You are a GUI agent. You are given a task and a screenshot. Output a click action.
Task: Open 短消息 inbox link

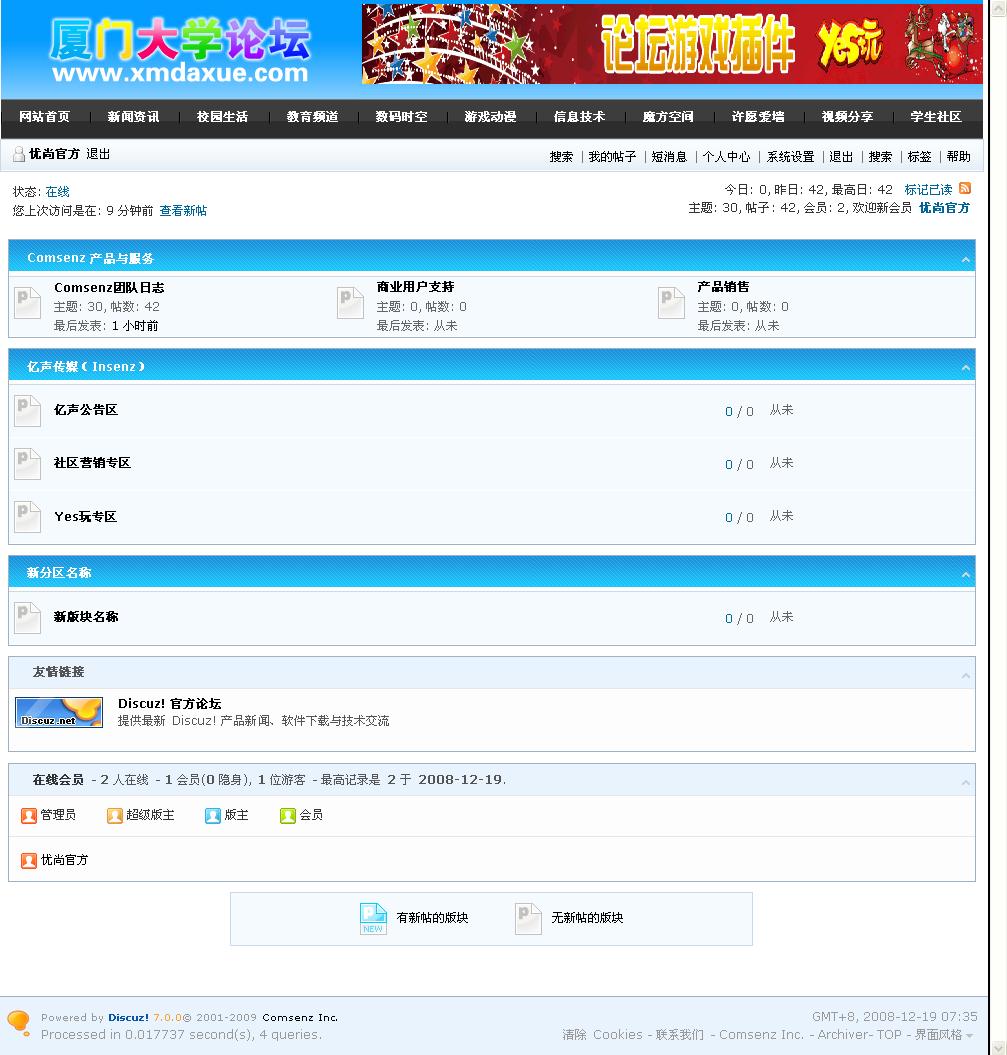click(x=669, y=157)
